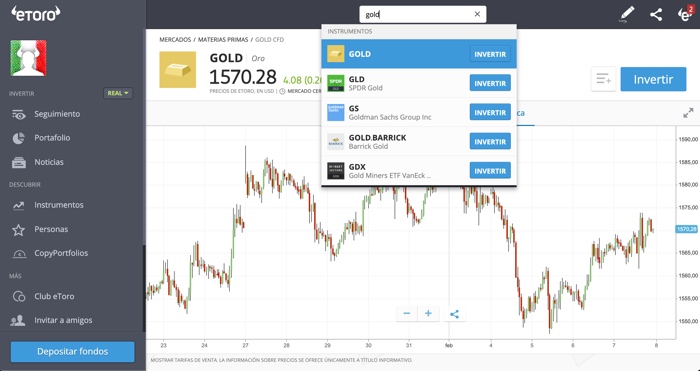Click the Club eToro icon
This screenshot has width=700, height=371.
click(19, 296)
